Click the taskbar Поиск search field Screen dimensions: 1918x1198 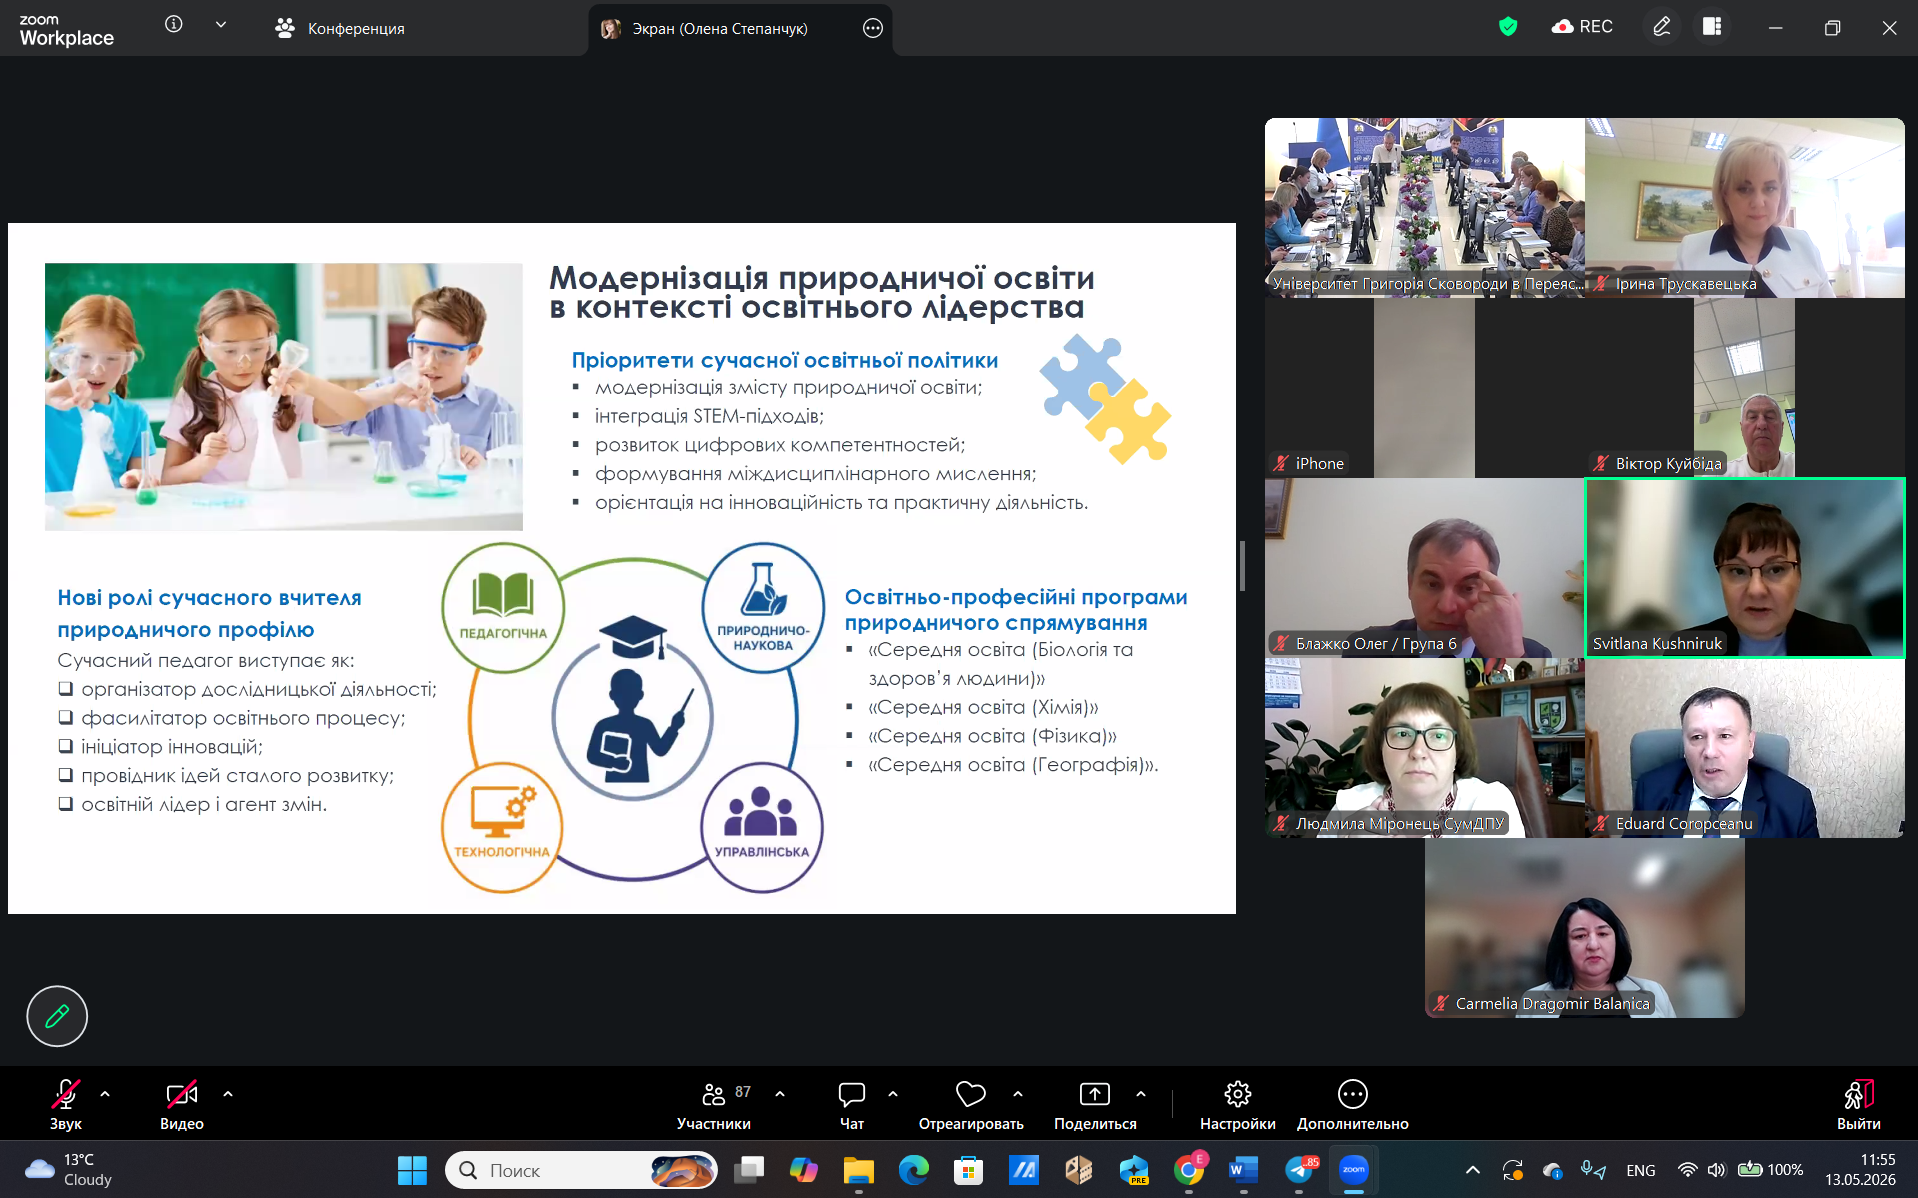(581, 1170)
